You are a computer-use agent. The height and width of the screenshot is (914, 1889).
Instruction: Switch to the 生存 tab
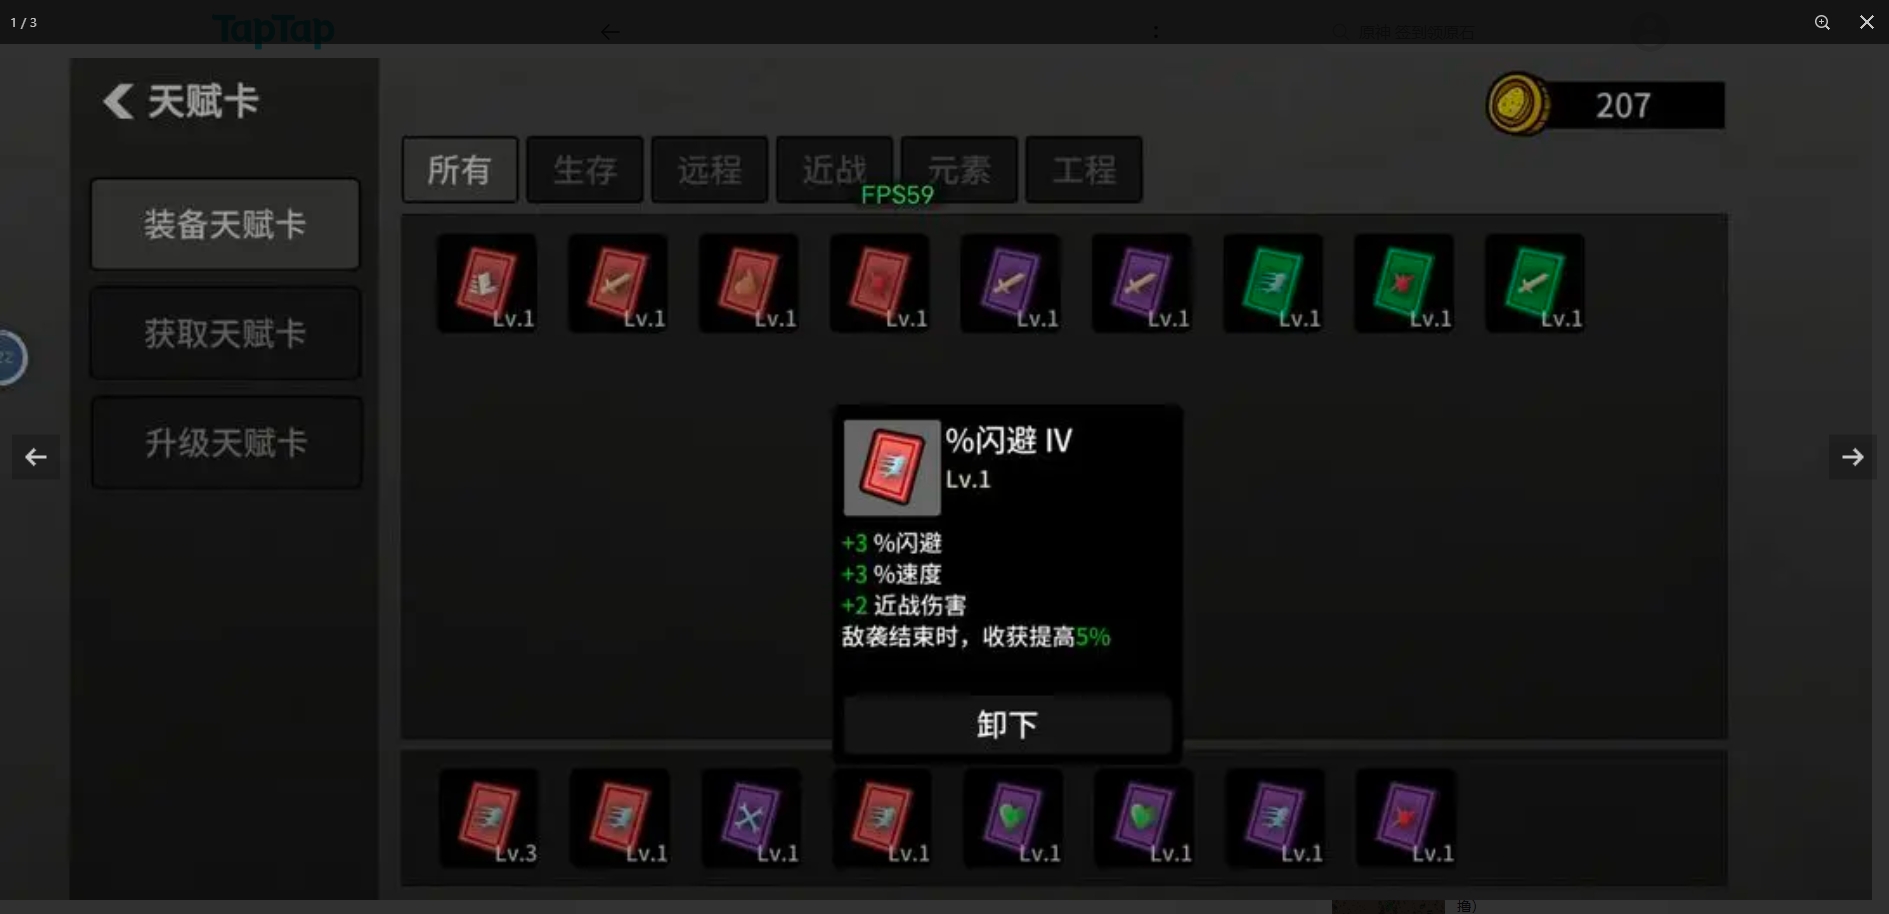(x=585, y=170)
